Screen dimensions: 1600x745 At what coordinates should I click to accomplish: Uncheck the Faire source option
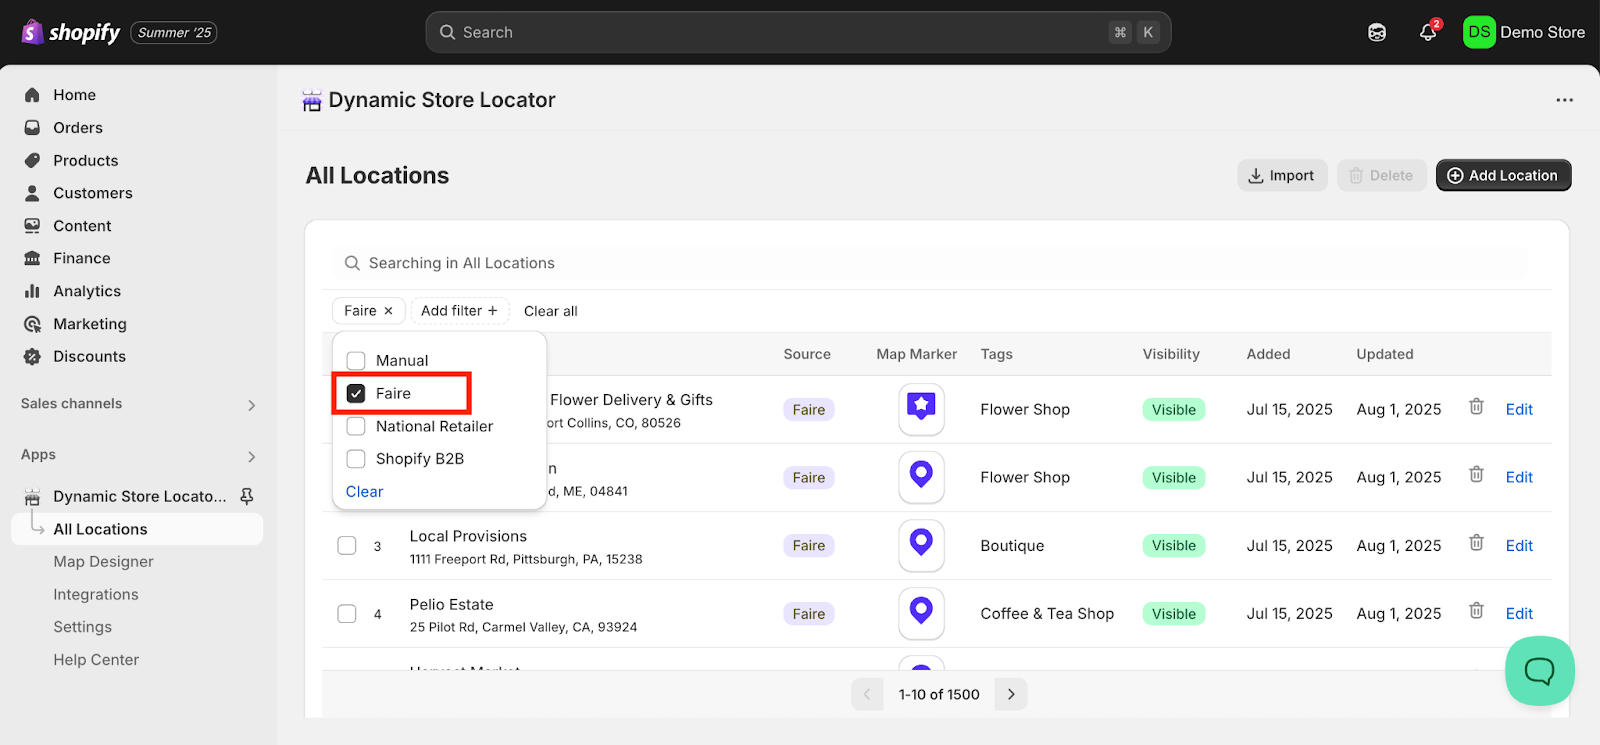tap(356, 393)
